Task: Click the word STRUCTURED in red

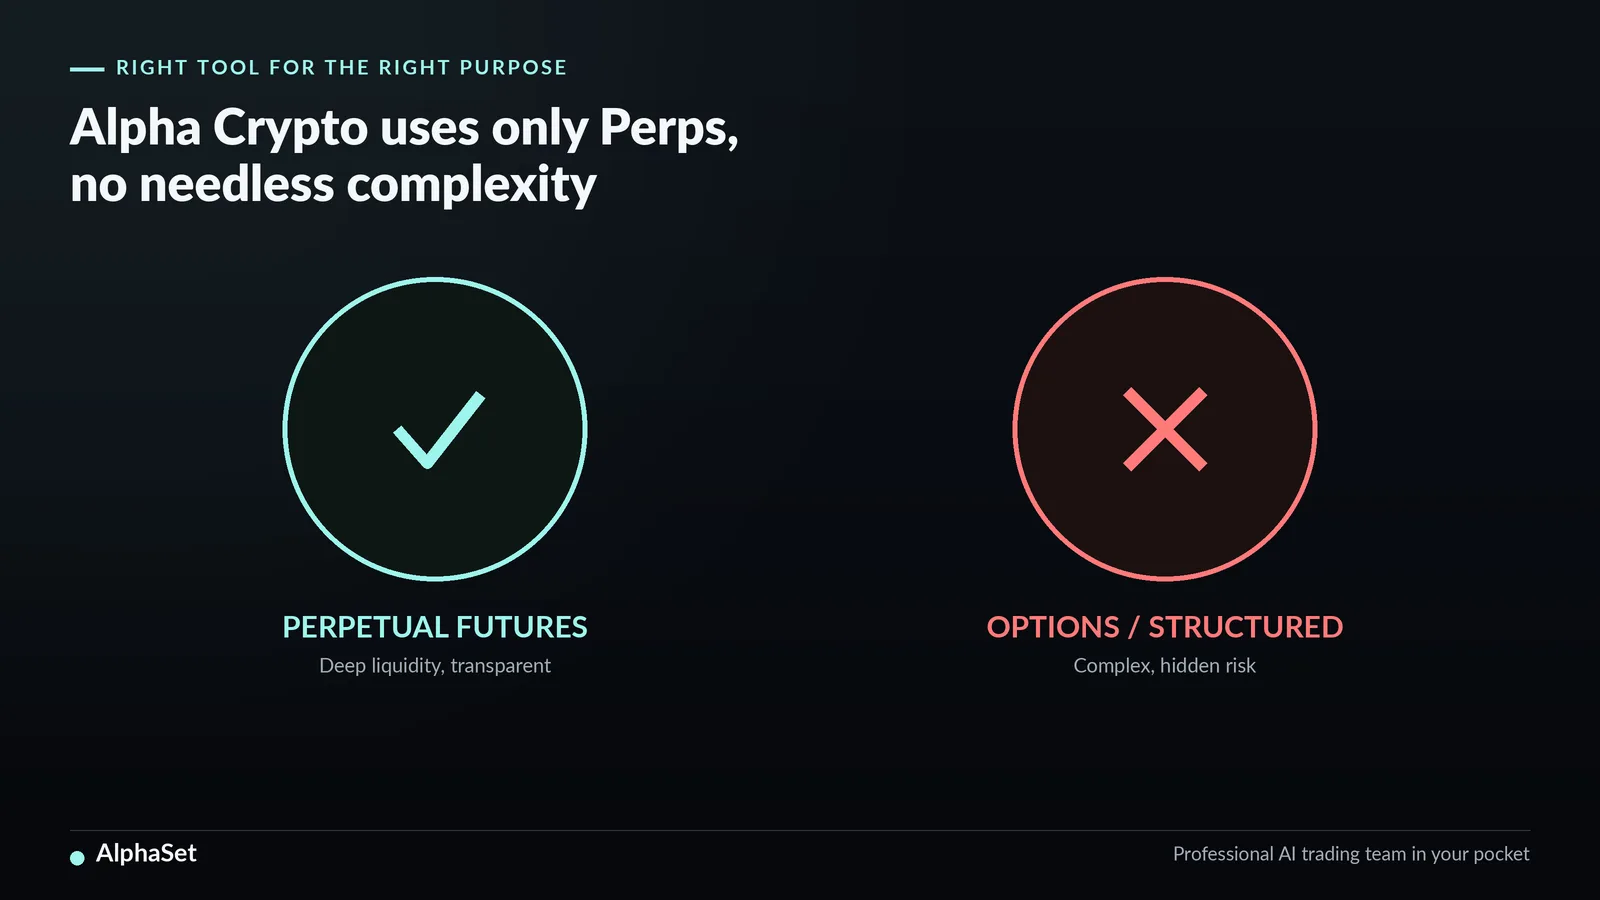Action: [x=1246, y=627]
